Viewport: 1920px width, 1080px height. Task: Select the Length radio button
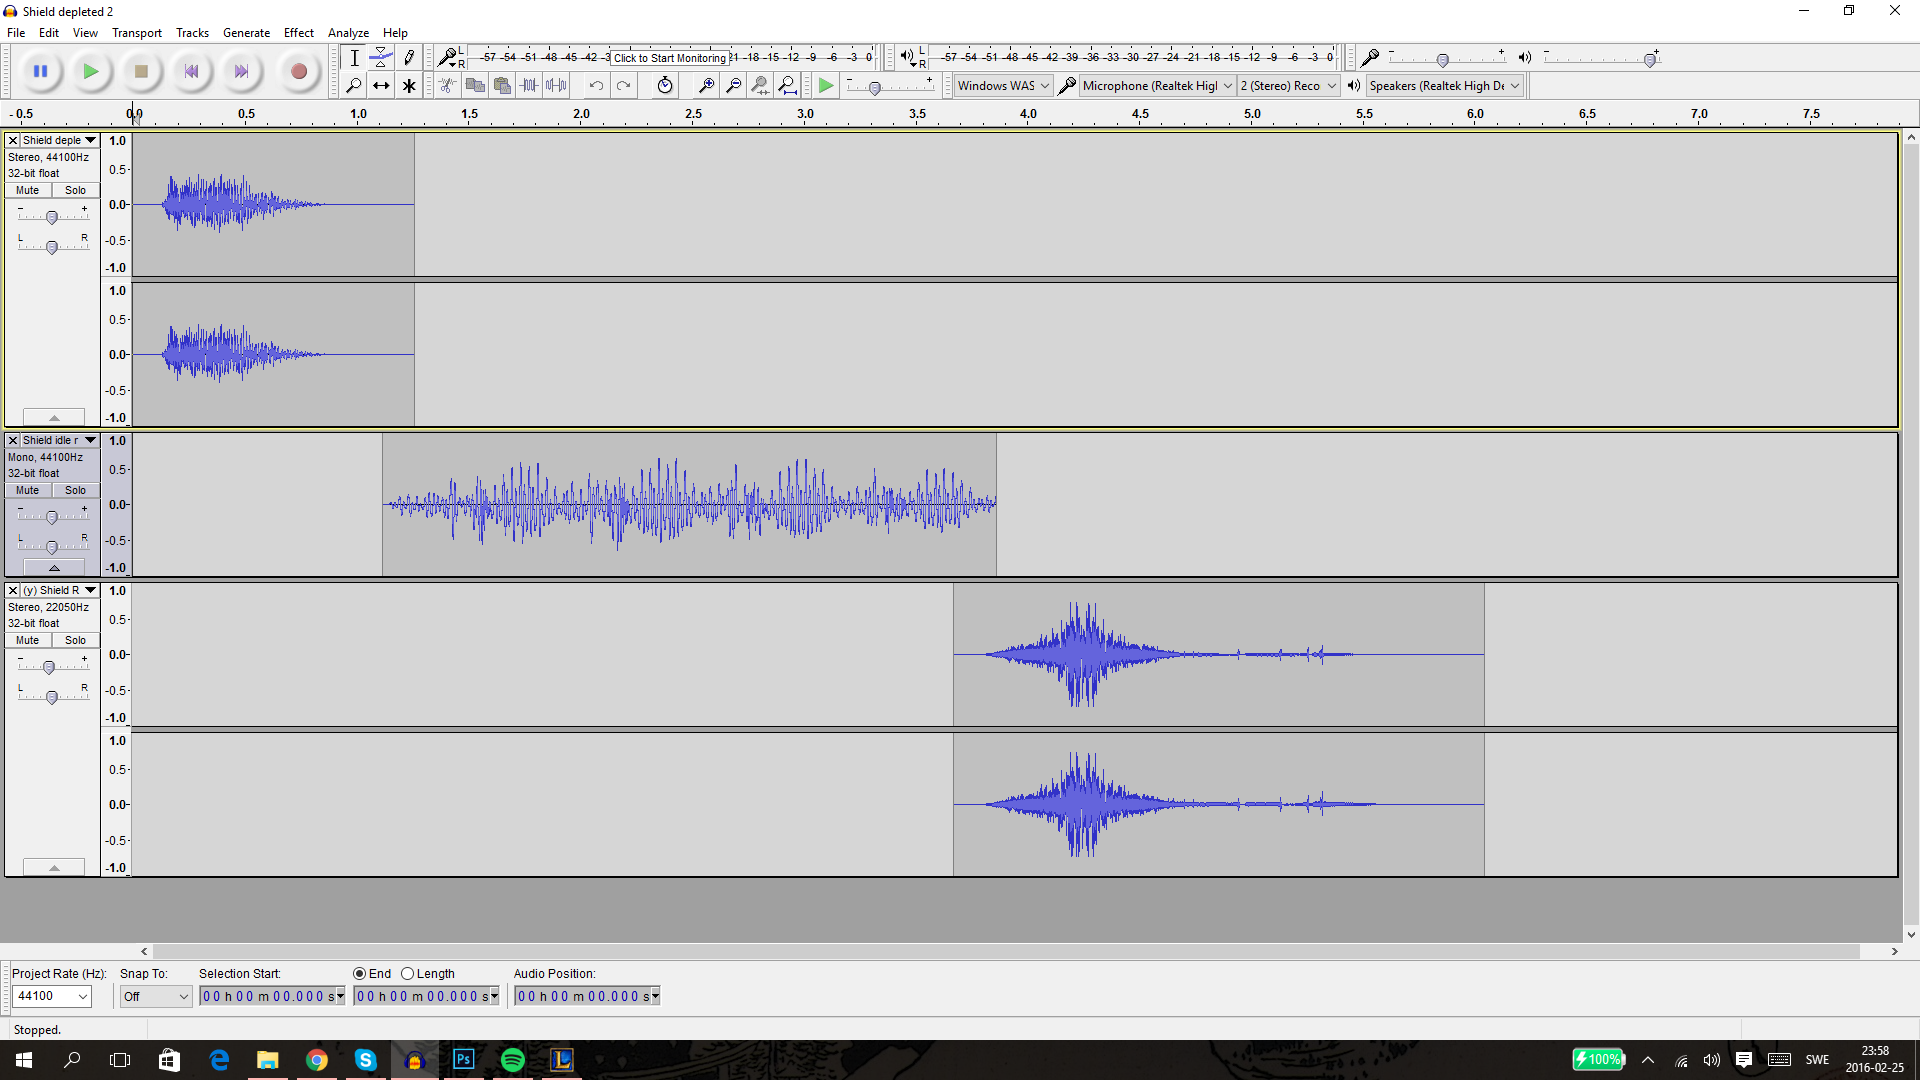click(x=408, y=974)
